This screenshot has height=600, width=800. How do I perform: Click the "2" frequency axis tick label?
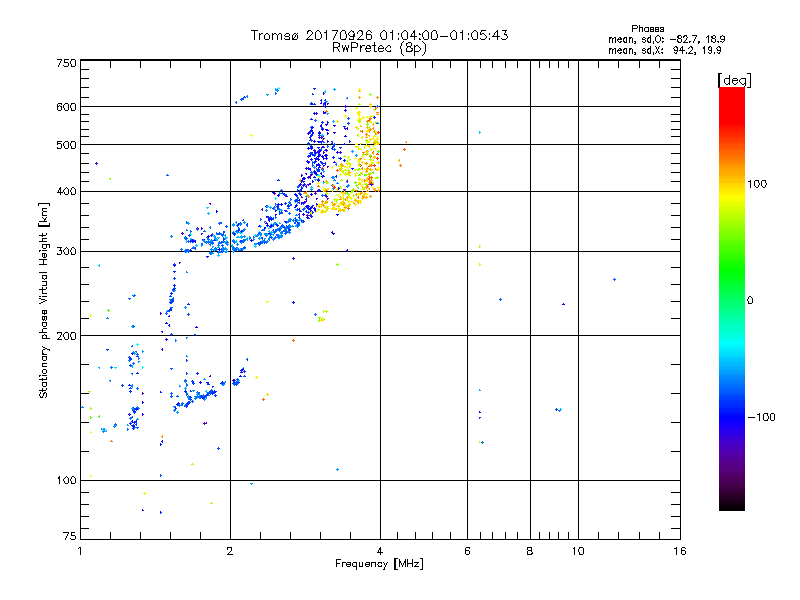[x=230, y=551]
